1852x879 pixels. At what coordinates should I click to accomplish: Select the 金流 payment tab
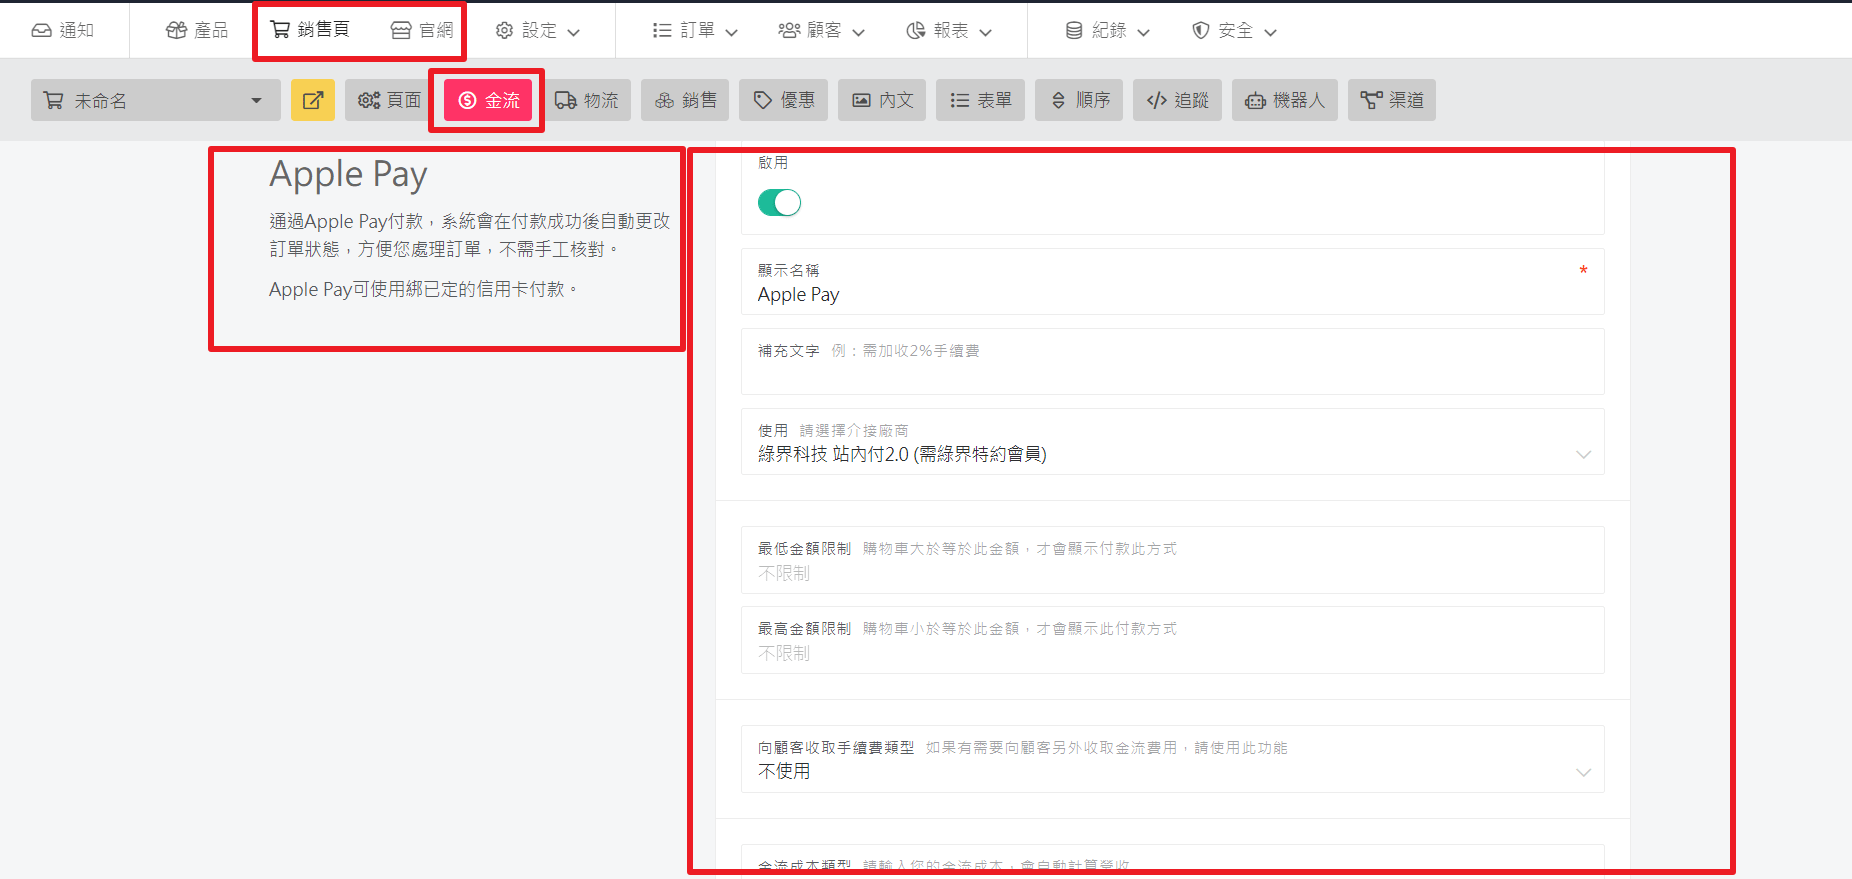488,100
